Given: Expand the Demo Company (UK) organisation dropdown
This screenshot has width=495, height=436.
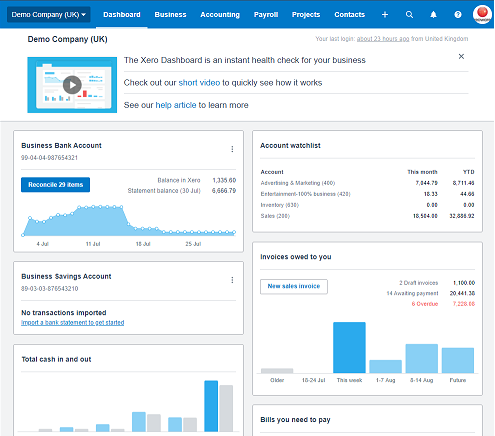Looking at the screenshot, I should click(49, 15).
